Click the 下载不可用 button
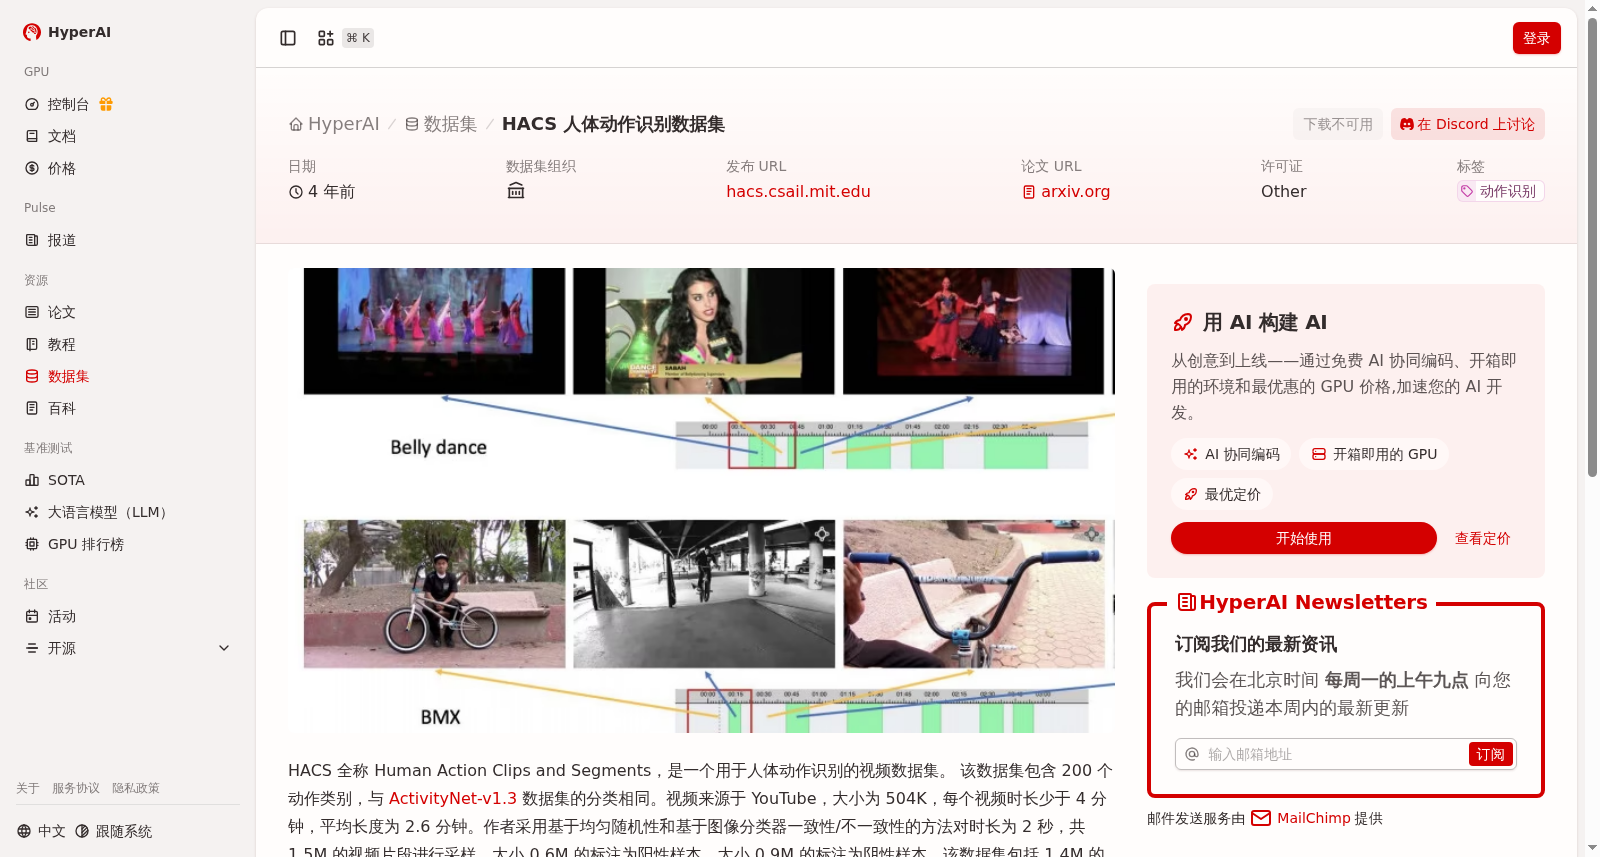This screenshot has height=857, width=1600. 1338,124
